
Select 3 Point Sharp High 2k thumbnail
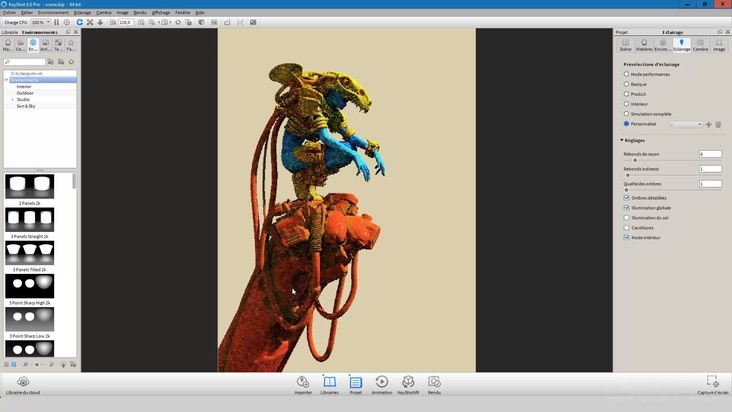29,286
